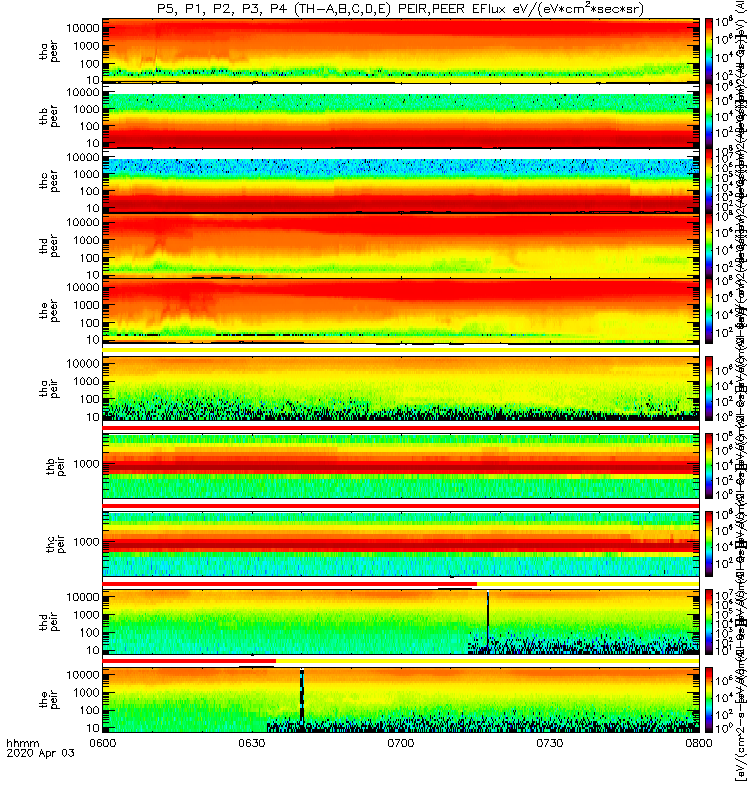Select the "the peer" panel label

(49, 311)
